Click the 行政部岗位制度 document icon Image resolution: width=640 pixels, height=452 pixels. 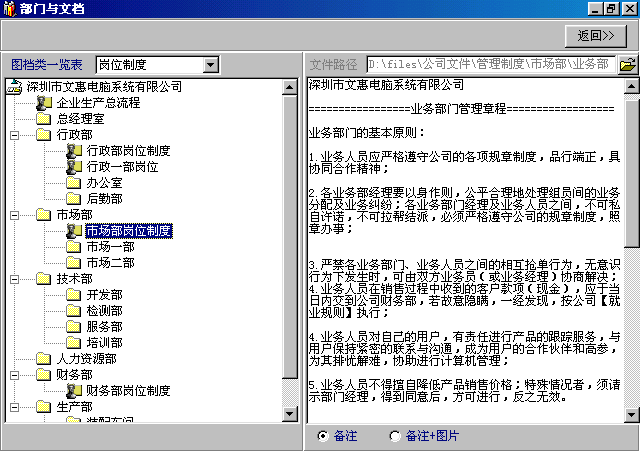pyautogui.click(x=74, y=151)
